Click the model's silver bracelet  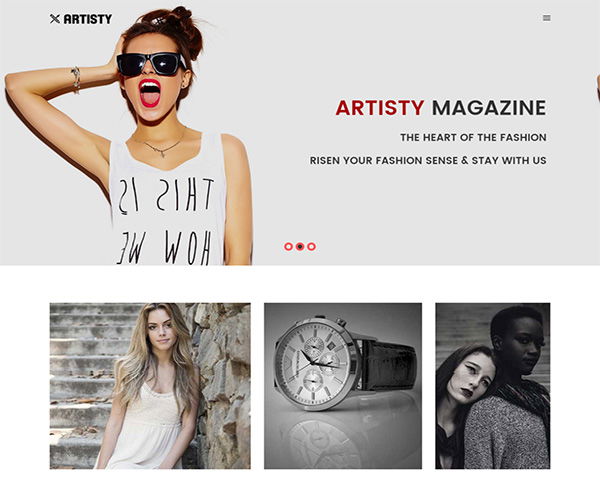76,80
